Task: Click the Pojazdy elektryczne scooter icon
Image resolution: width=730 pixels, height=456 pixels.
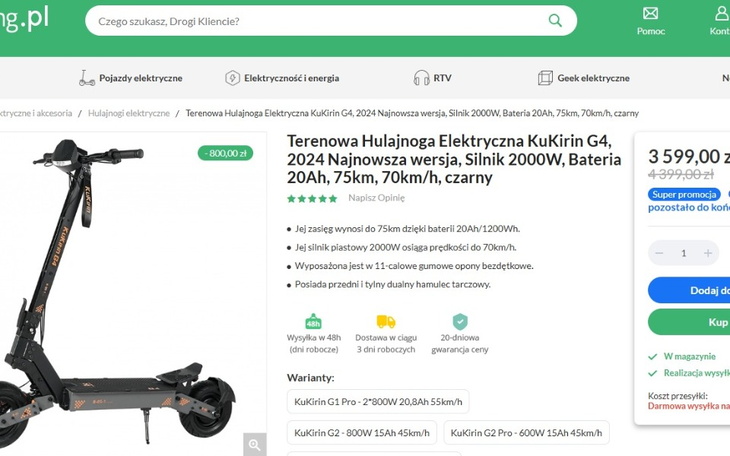Action: click(x=87, y=78)
